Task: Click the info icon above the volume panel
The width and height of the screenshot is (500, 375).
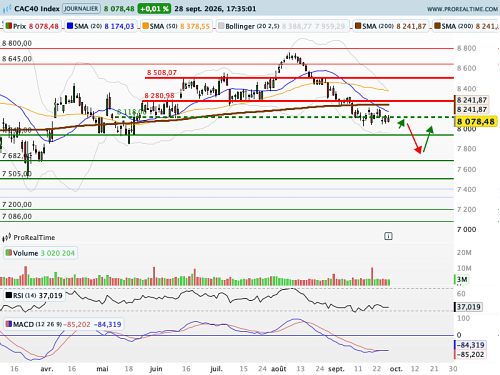Action: (x=388, y=236)
